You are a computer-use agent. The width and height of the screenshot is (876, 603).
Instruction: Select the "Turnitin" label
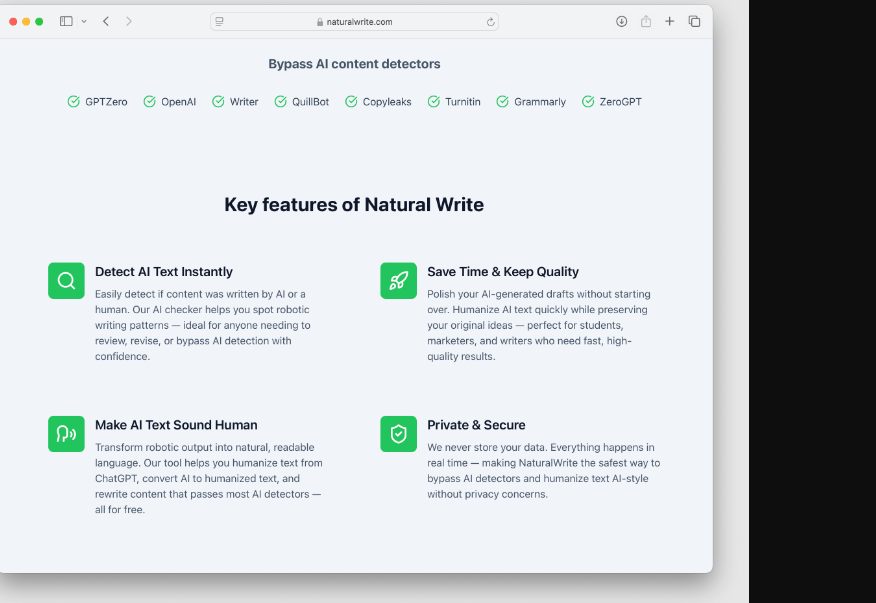(463, 102)
